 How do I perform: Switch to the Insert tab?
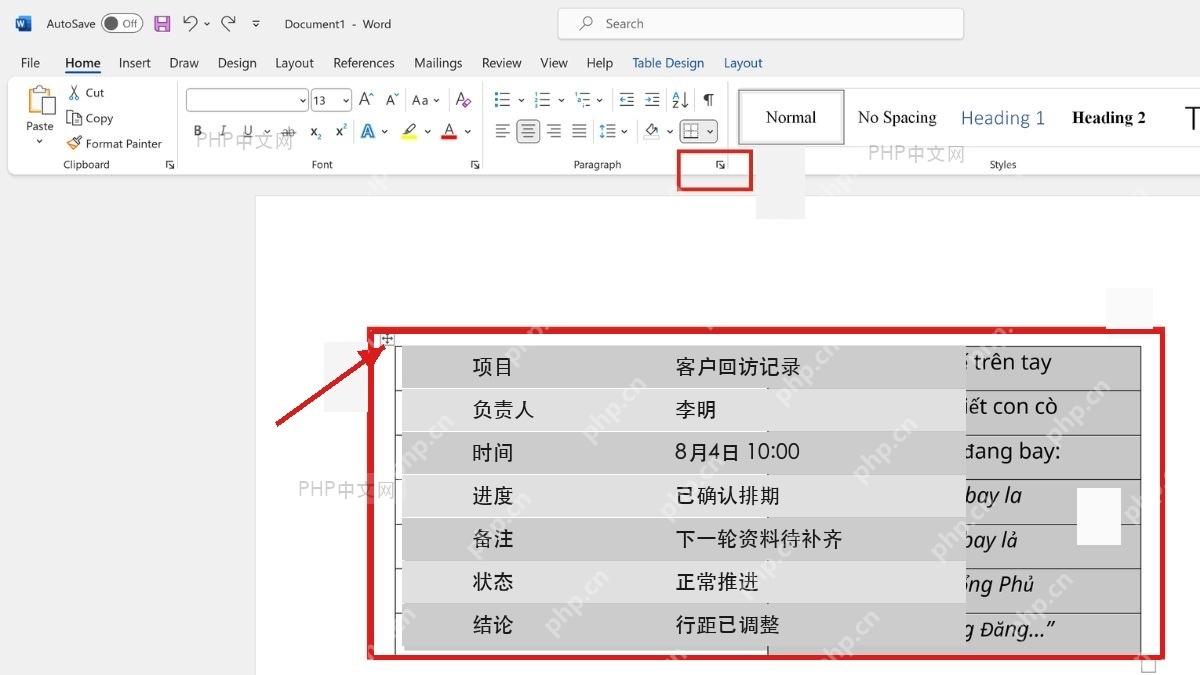tap(135, 63)
